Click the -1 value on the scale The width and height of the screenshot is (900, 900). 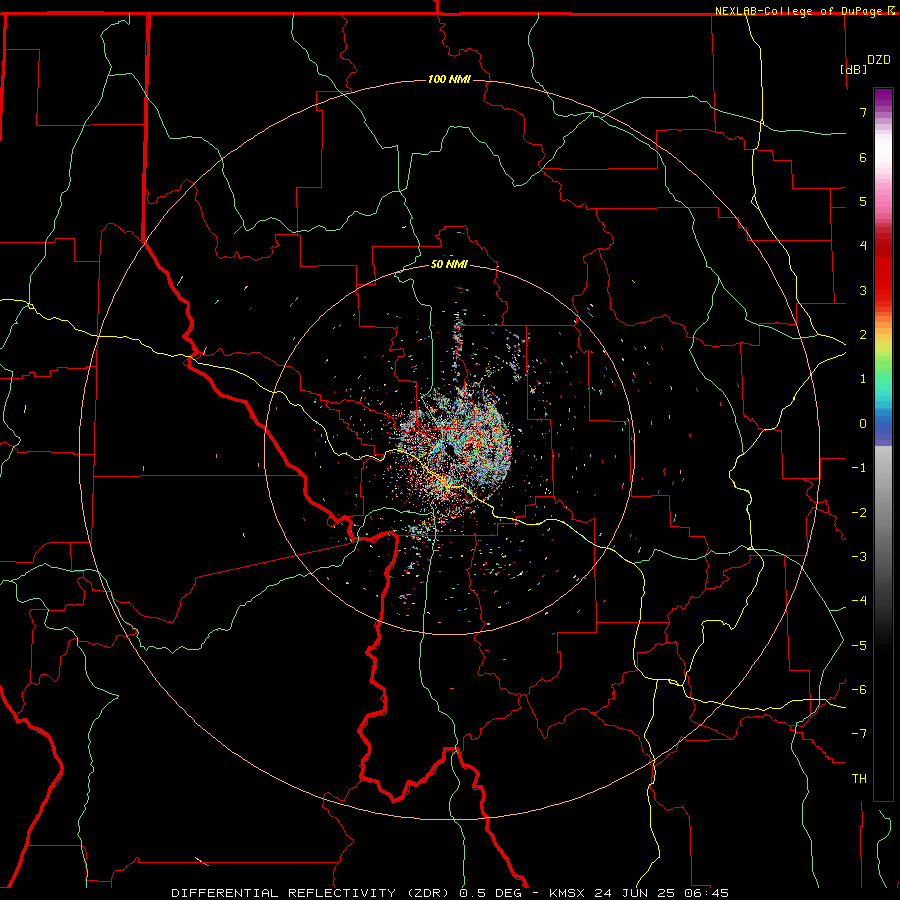[859, 468]
